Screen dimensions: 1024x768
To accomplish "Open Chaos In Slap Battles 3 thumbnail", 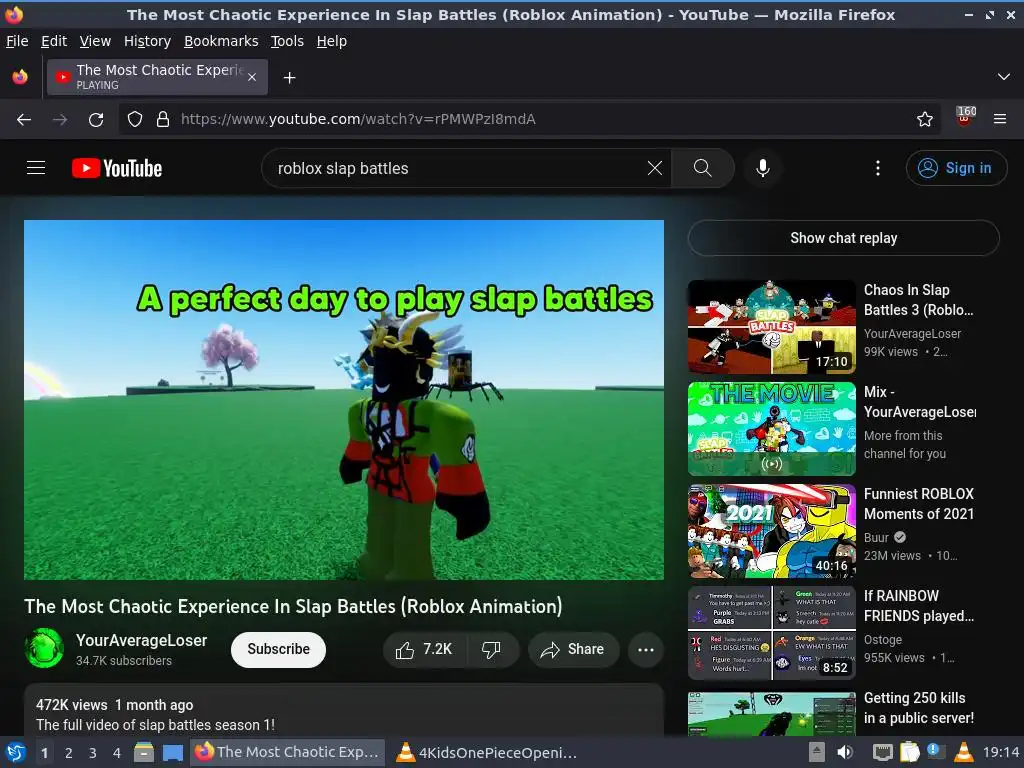I will click(771, 327).
